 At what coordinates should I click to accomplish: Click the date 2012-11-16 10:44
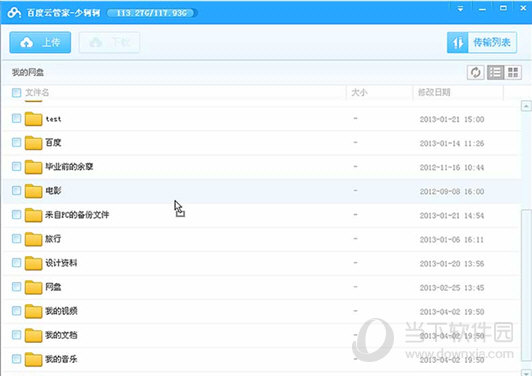pyautogui.click(x=452, y=168)
